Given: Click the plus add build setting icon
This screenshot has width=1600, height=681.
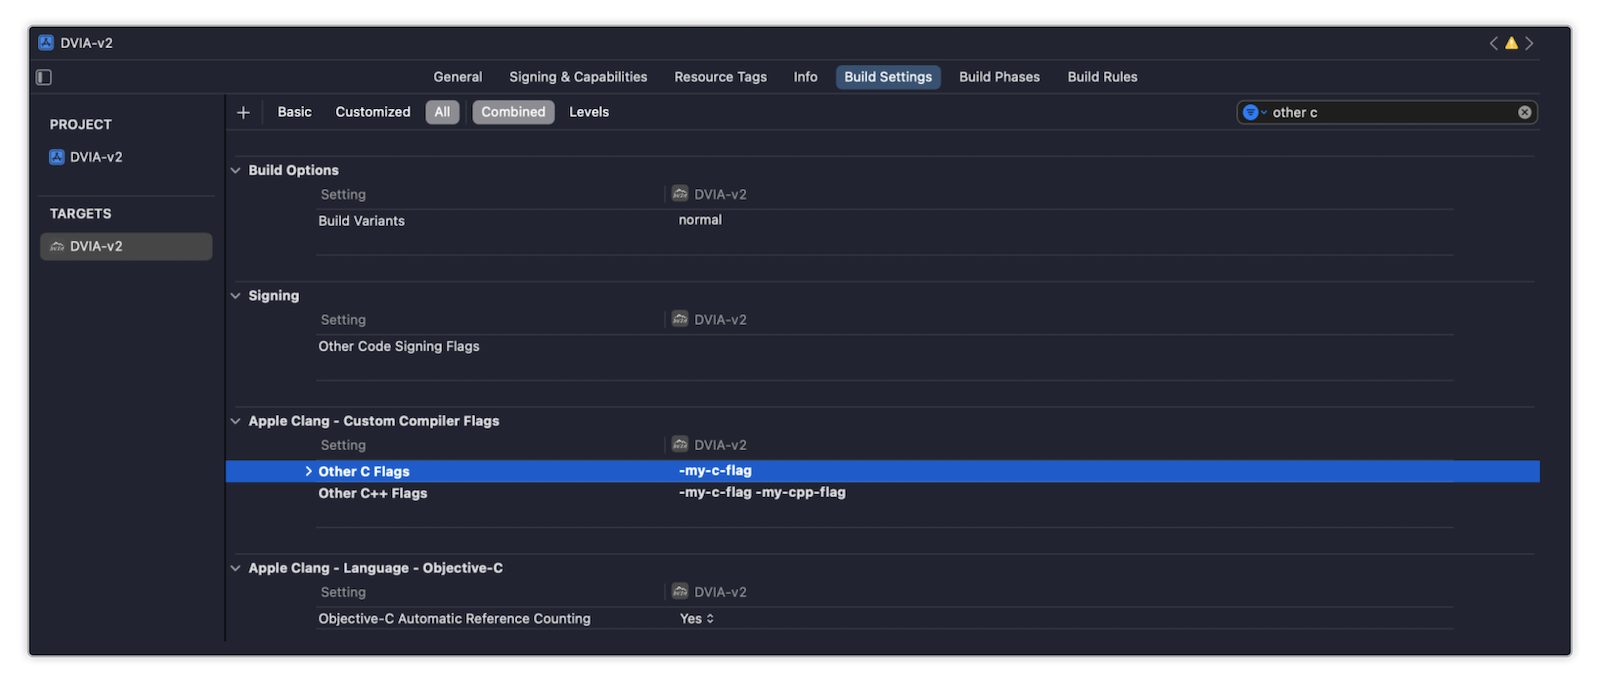Looking at the screenshot, I should (x=243, y=112).
